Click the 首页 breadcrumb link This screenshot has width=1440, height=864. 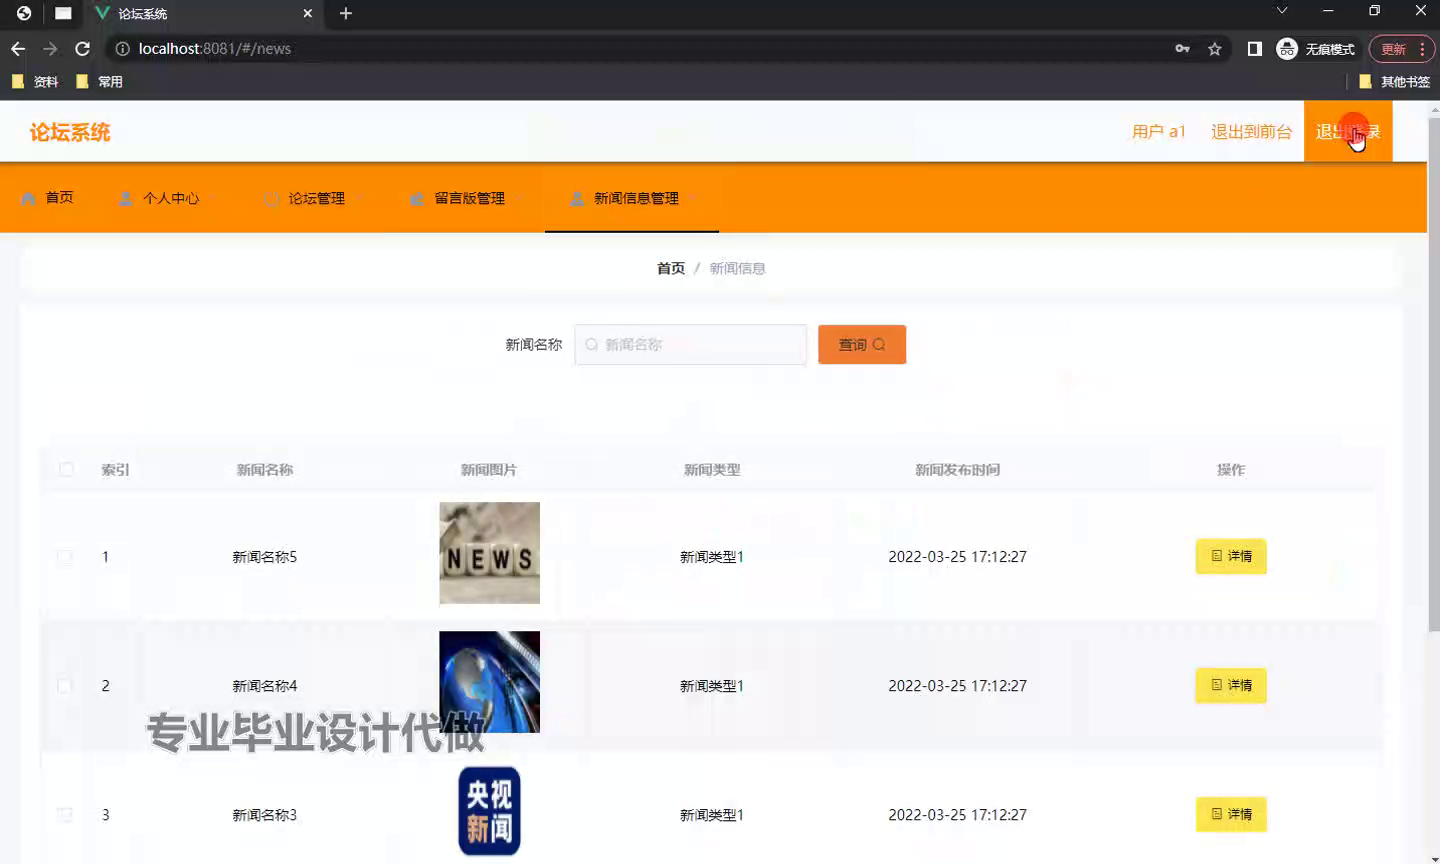[671, 269]
